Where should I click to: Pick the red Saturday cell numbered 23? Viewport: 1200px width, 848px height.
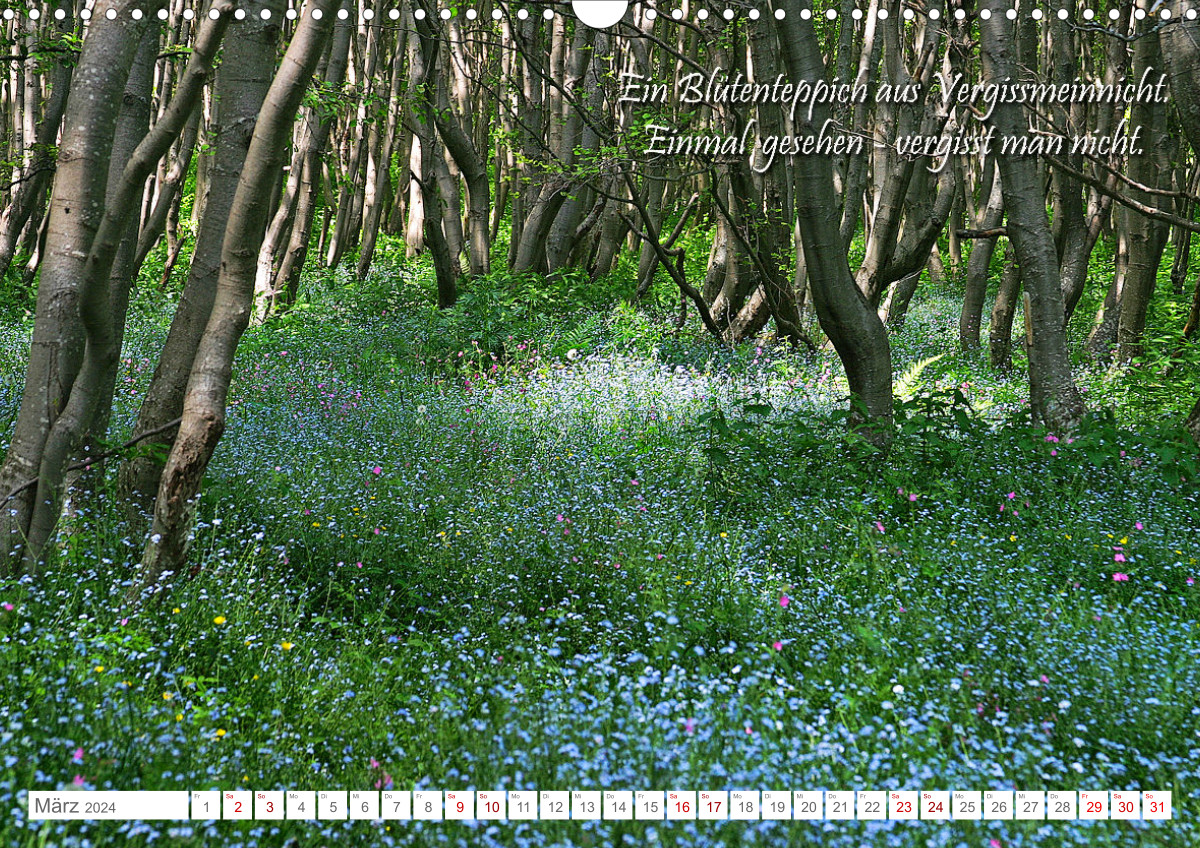pyautogui.click(x=904, y=805)
